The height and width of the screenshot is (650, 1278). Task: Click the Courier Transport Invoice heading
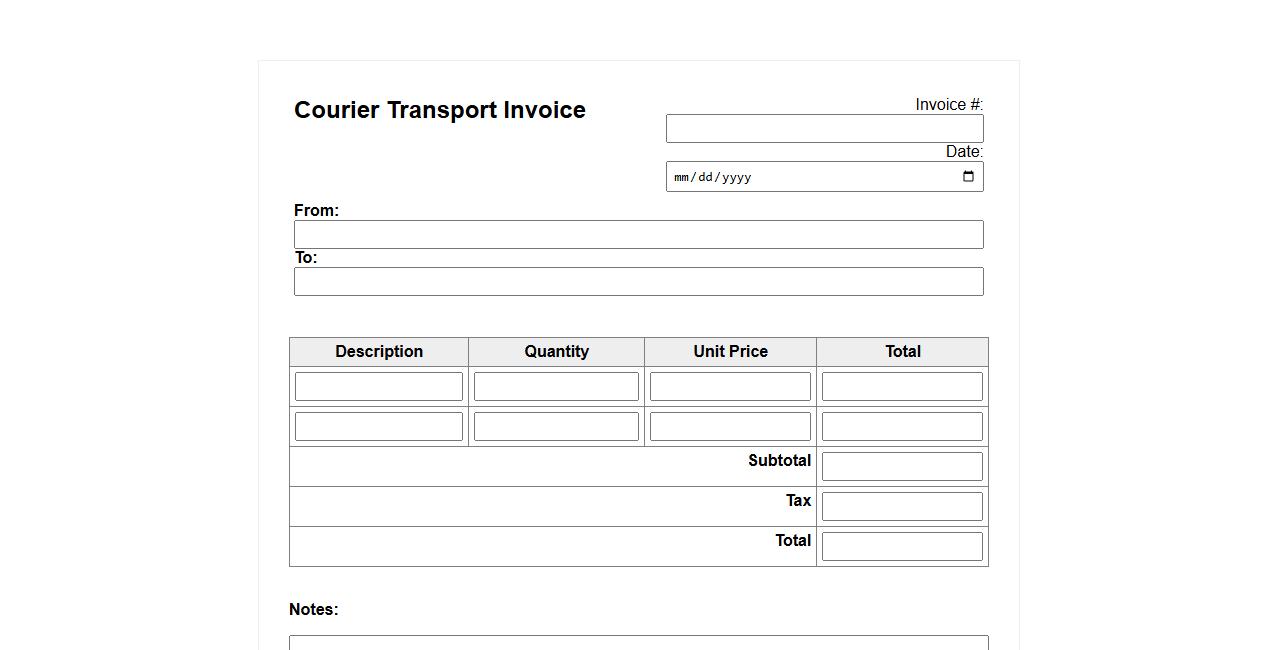pyautogui.click(x=440, y=110)
